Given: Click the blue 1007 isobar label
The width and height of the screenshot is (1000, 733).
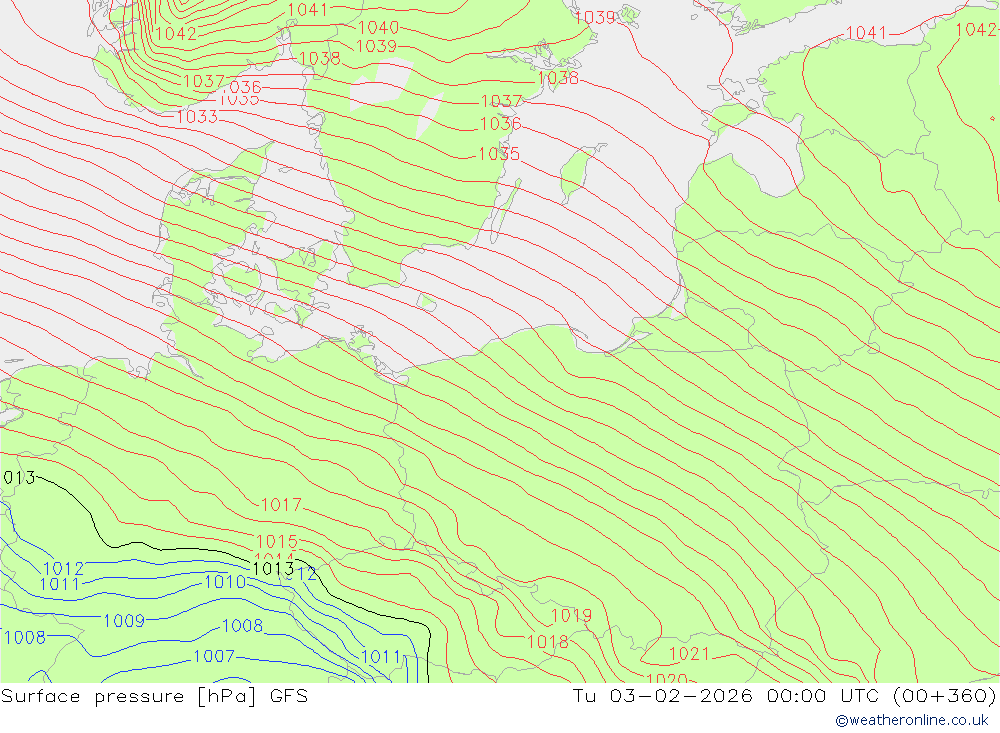Looking at the screenshot, I should coord(214,656).
